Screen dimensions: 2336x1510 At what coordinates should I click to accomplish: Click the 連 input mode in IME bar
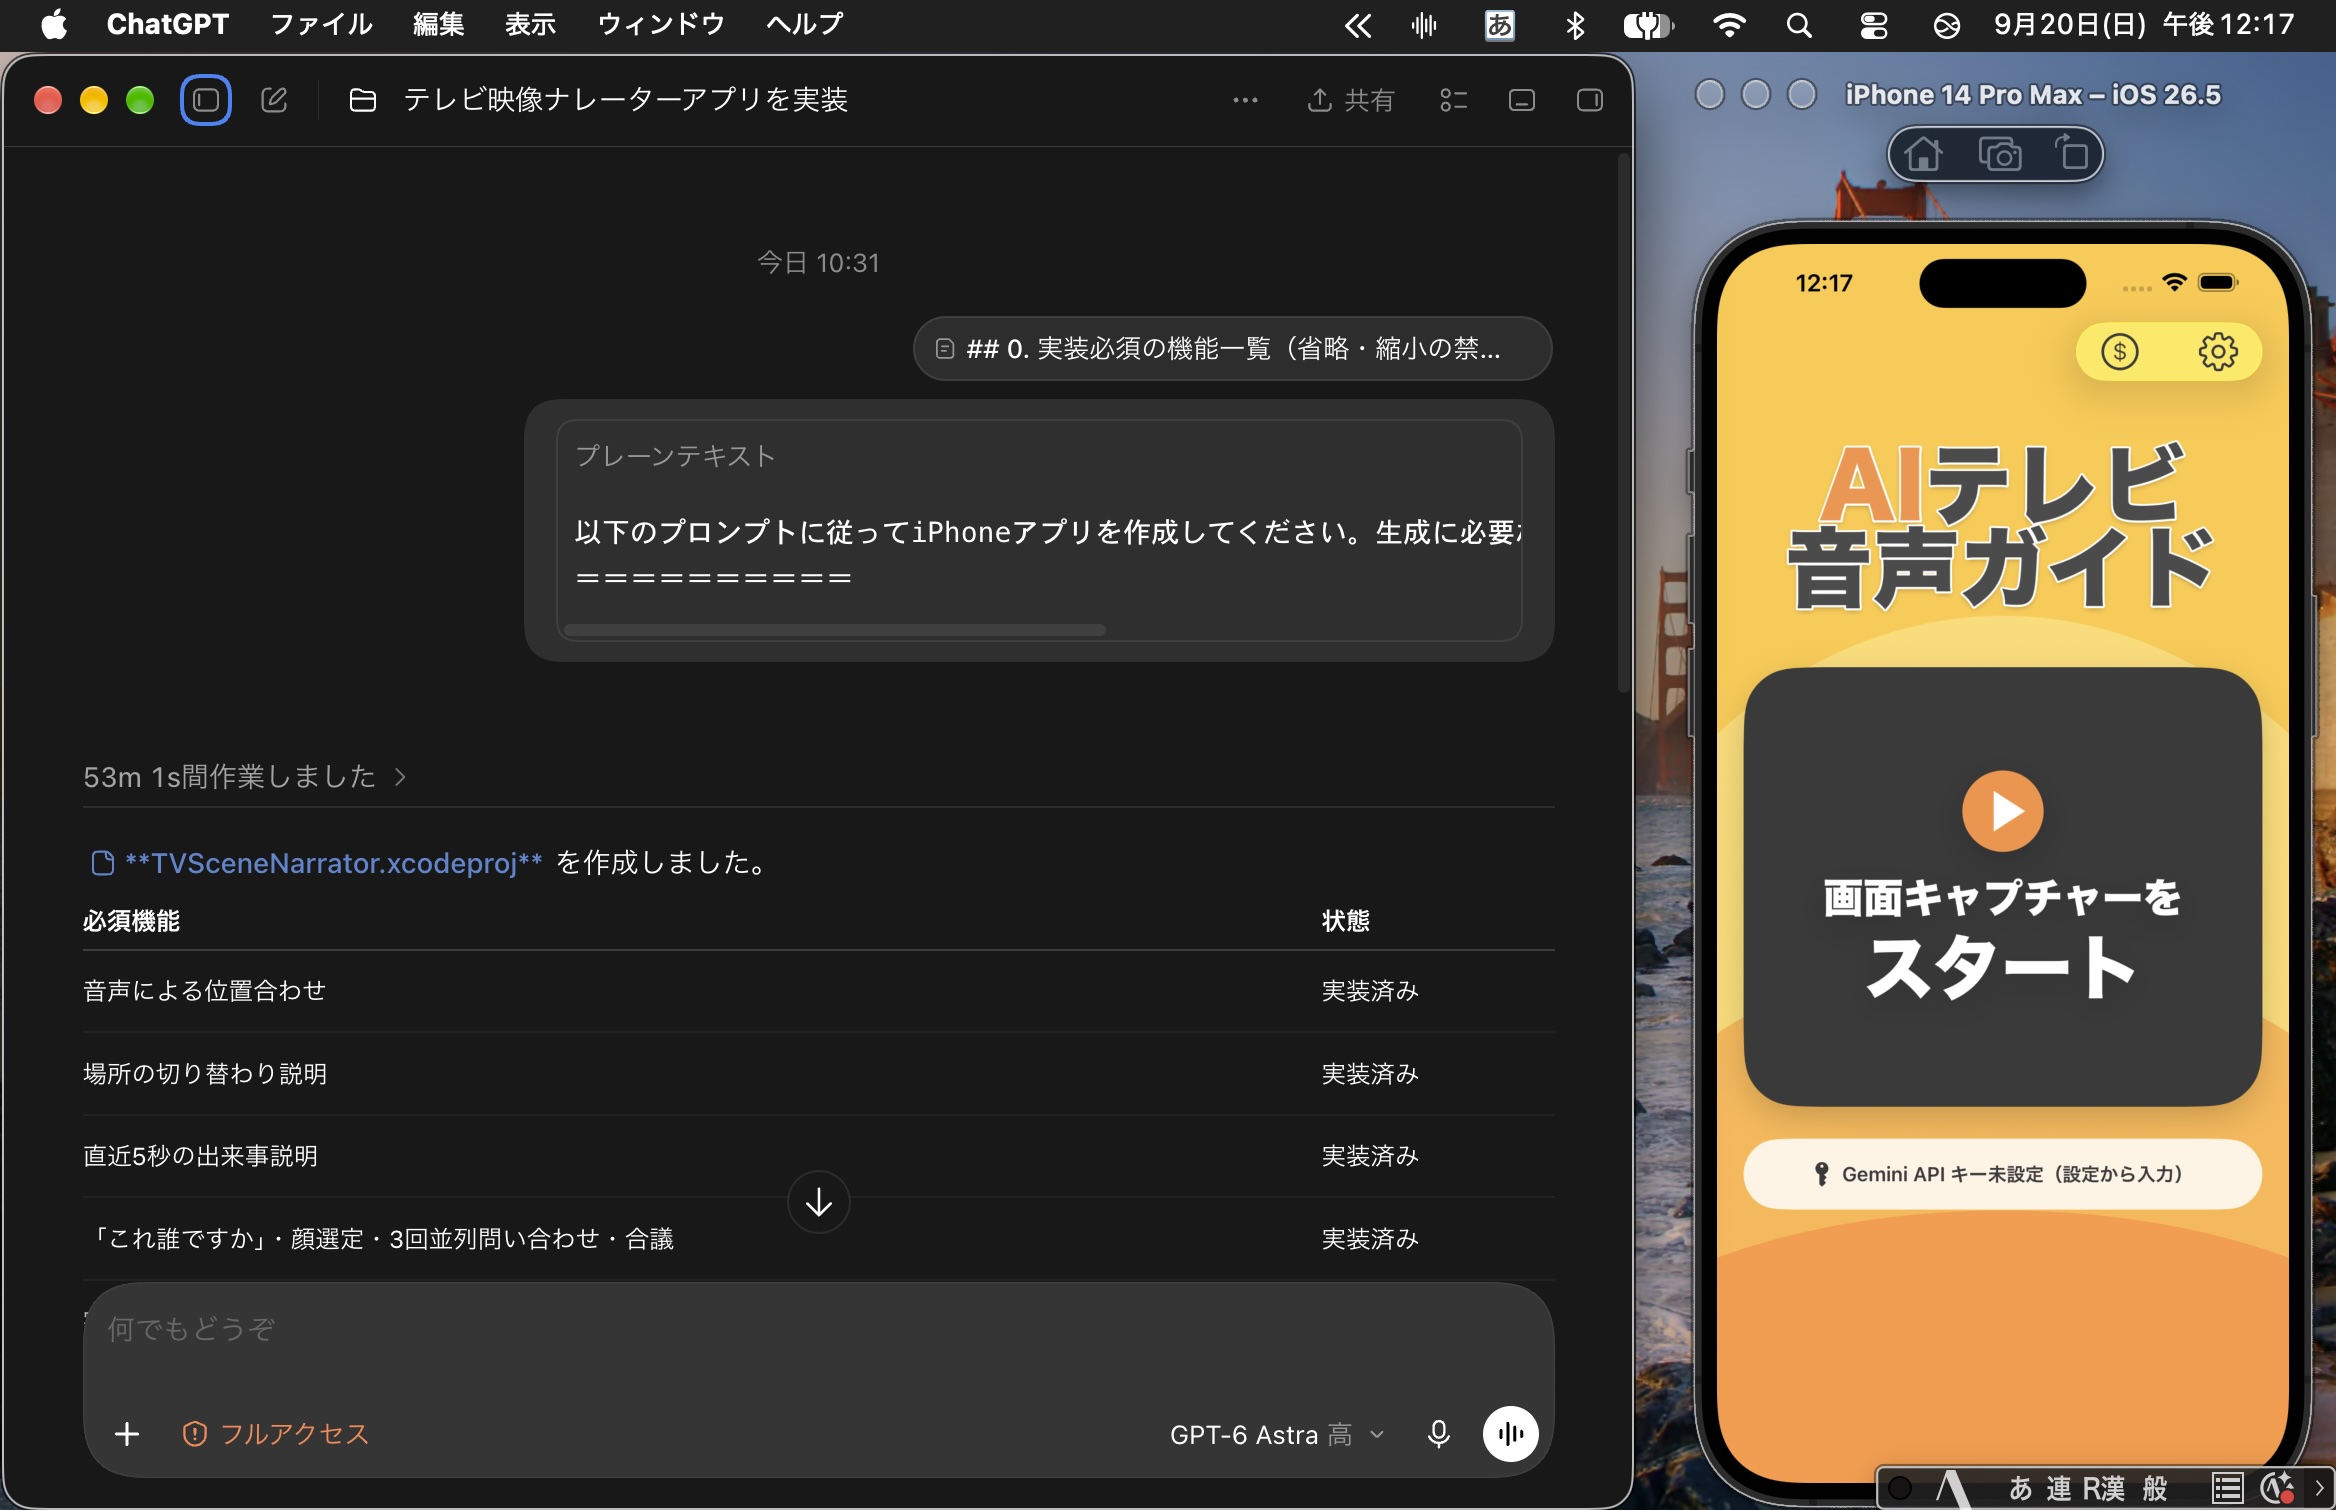click(2058, 1489)
